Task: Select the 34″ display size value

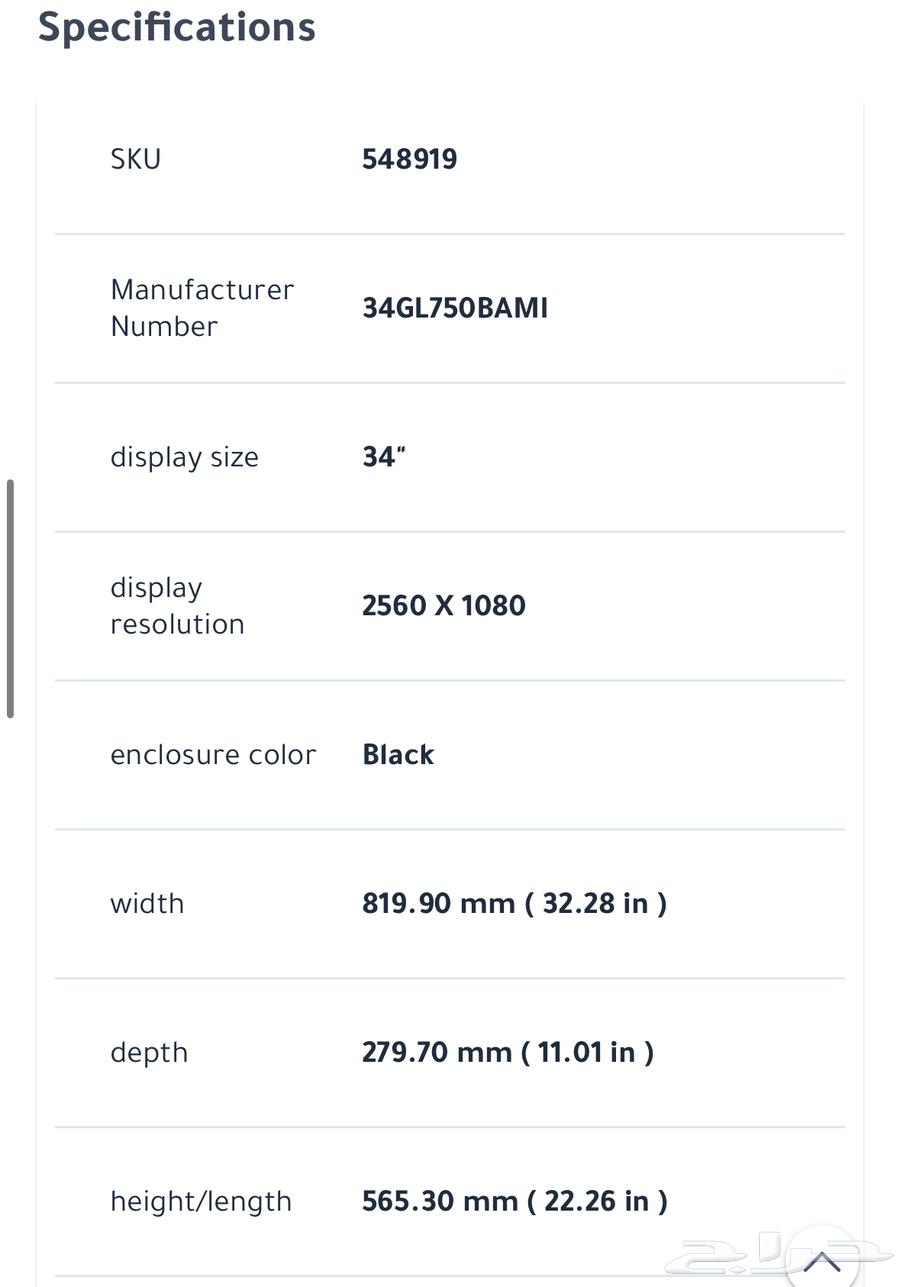Action: click(384, 457)
